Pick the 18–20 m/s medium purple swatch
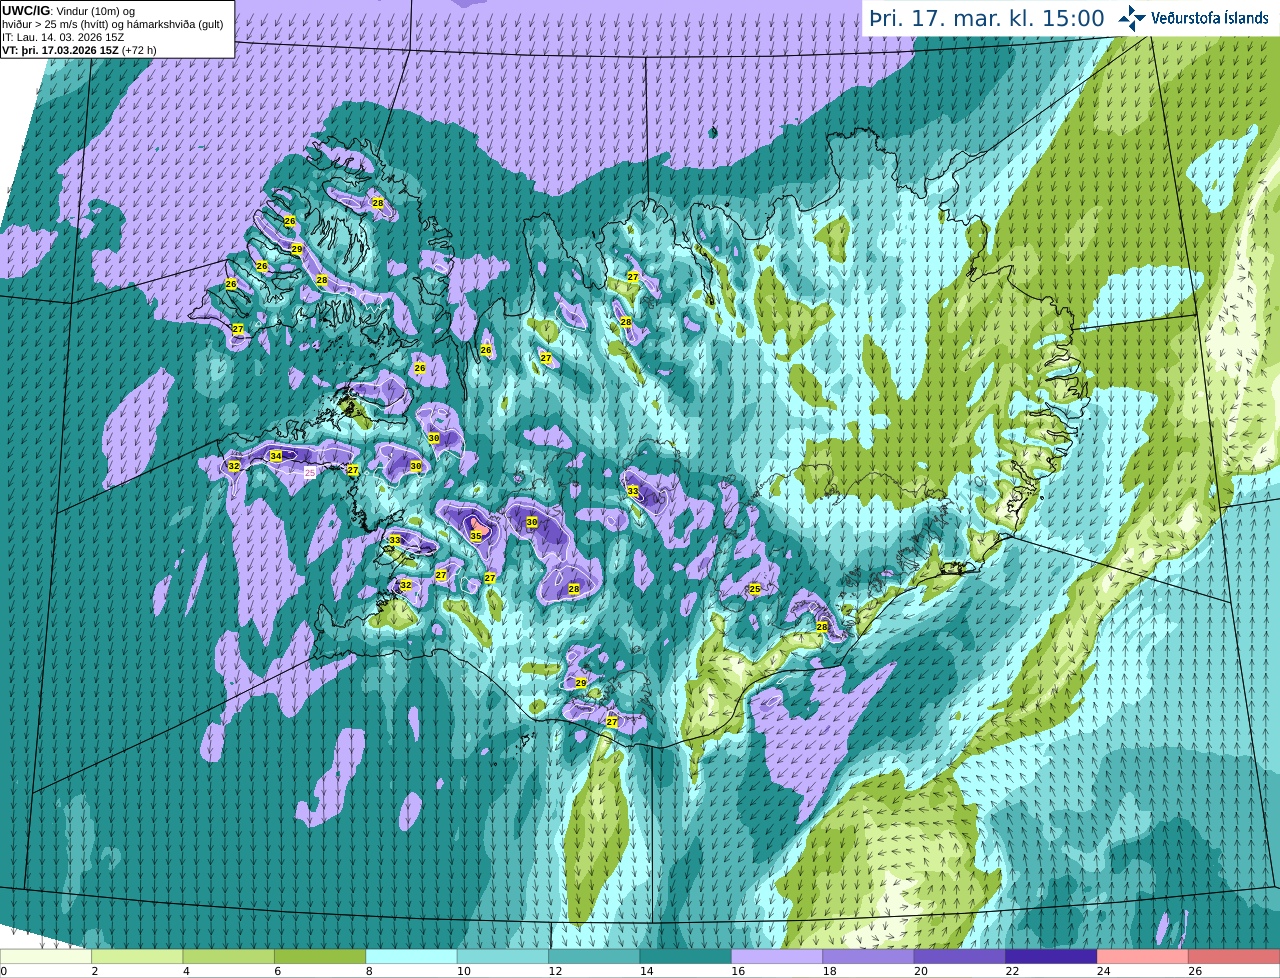This screenshot has height=978, width=1280. point(868,956)
